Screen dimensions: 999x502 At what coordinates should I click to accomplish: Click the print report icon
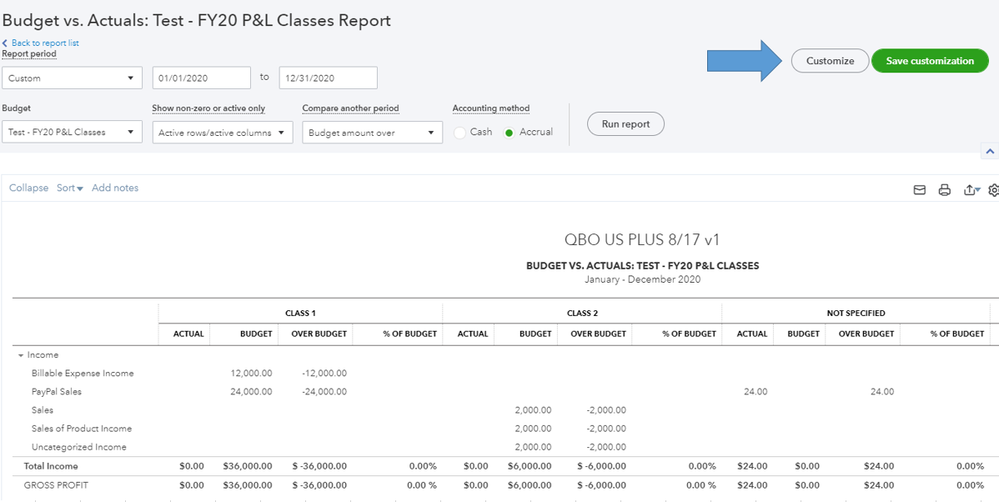pos(944,190)
